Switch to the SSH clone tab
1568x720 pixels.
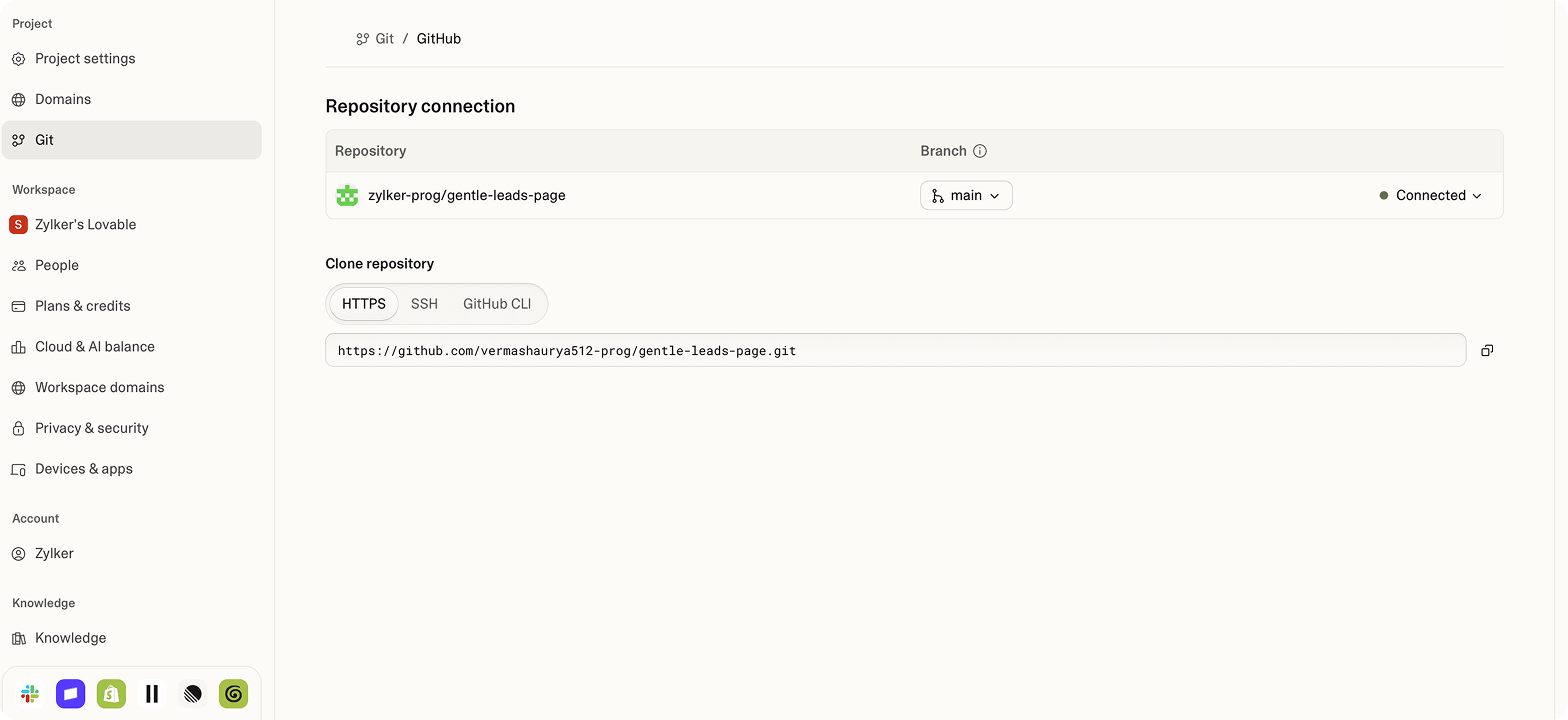[x=424, y=304]
